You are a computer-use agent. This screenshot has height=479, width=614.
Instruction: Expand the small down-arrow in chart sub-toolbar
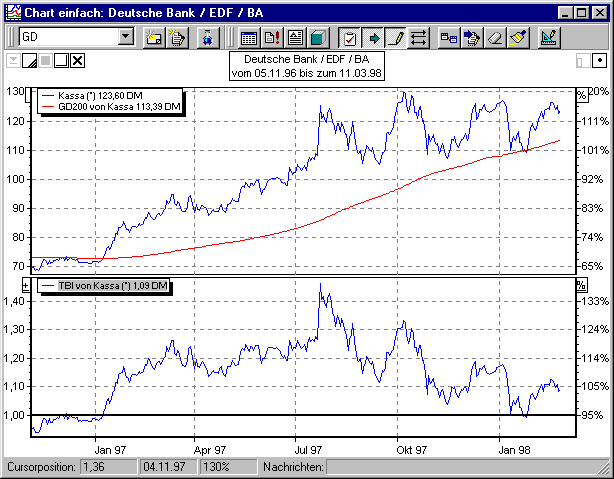point(13,61)
